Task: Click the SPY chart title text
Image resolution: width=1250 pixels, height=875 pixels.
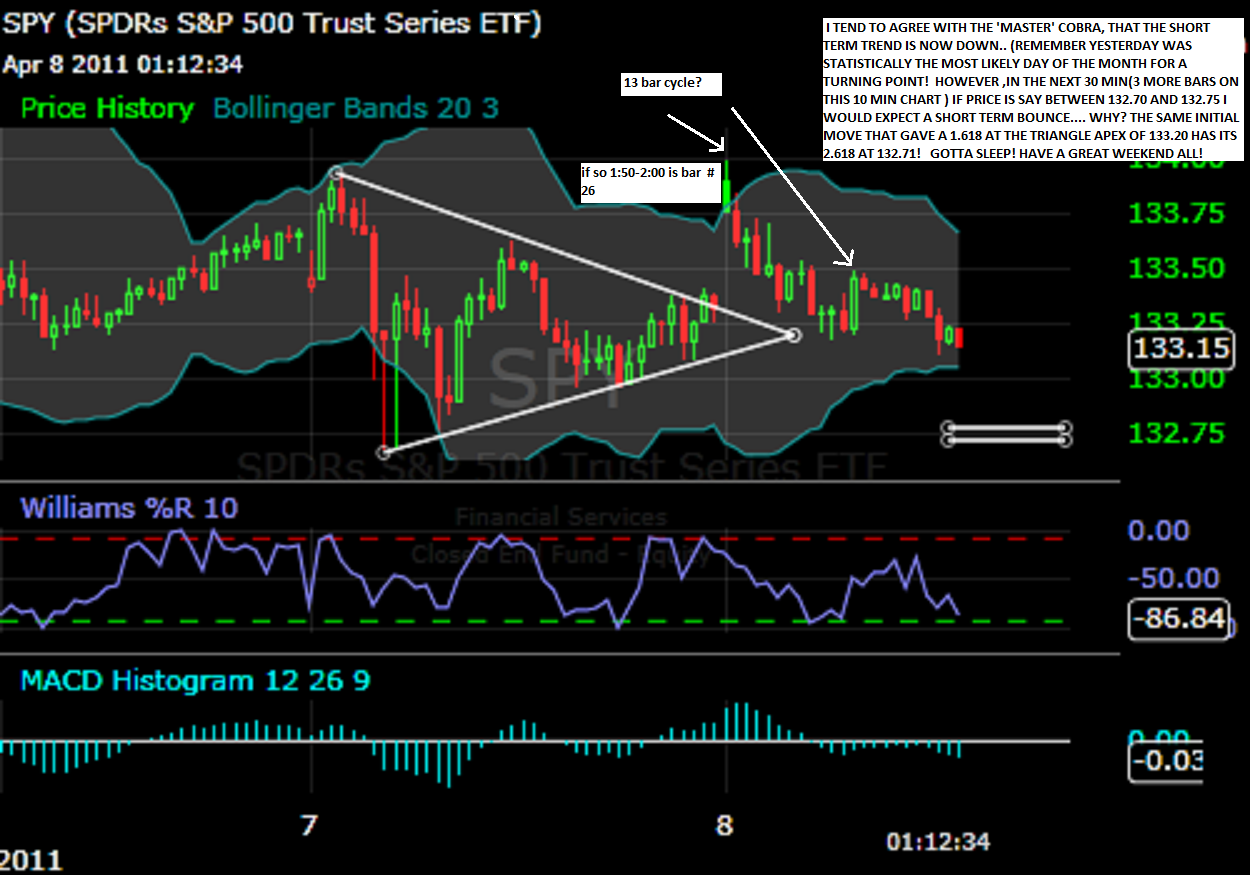Action: (x=272, y=24)
